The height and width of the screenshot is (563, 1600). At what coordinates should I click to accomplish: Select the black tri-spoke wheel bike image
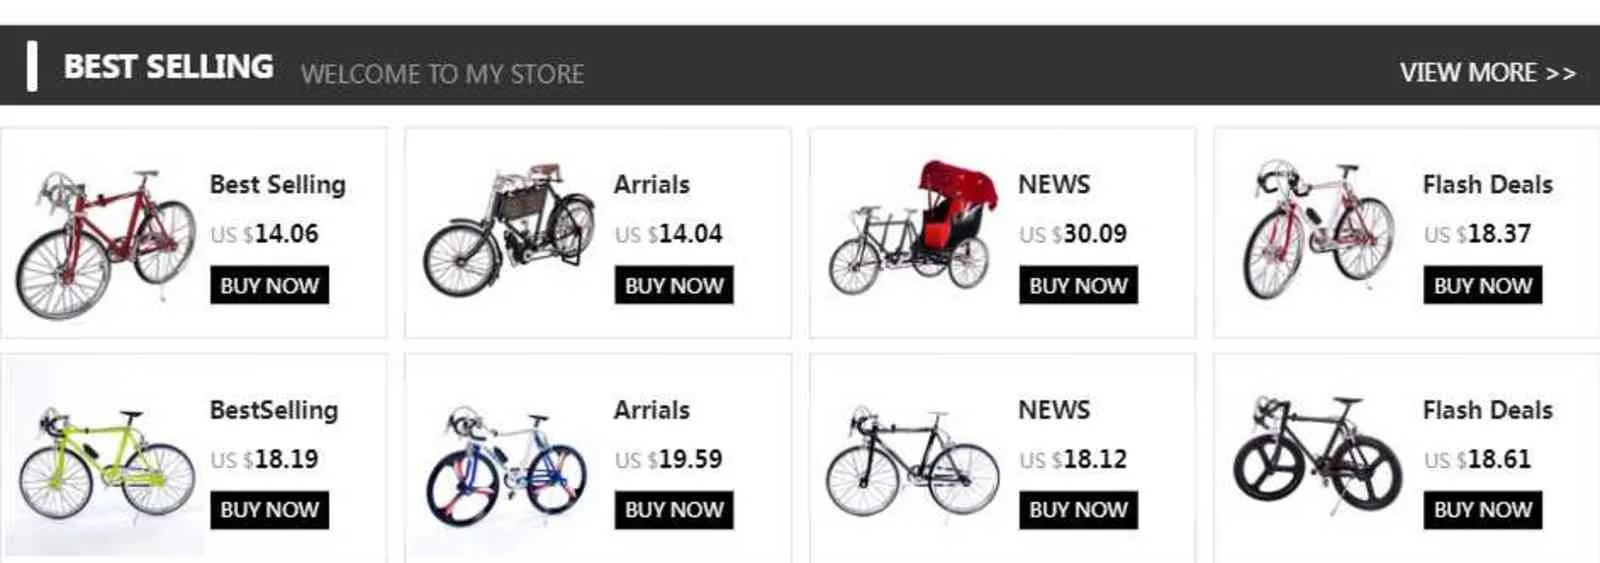coord(1318,456)
